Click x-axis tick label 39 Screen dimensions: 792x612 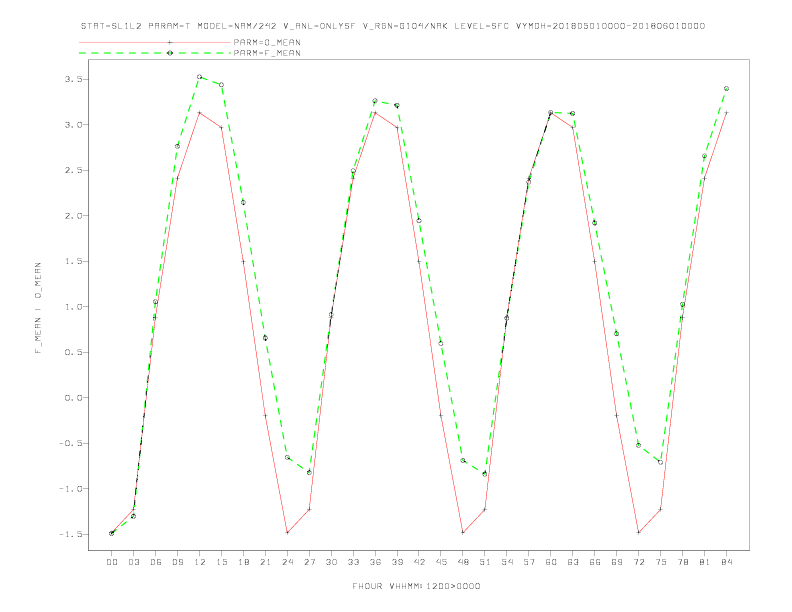[x=397, y=562]
